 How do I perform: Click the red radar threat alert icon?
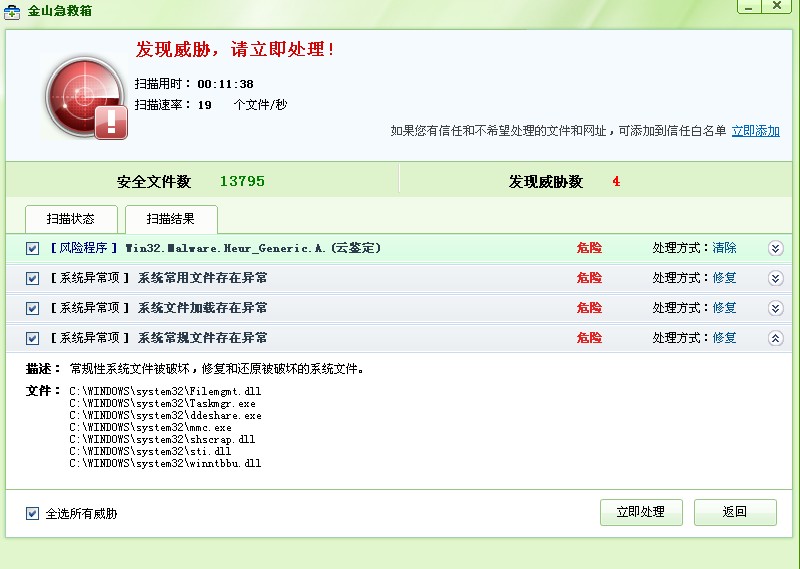(86, 97)
